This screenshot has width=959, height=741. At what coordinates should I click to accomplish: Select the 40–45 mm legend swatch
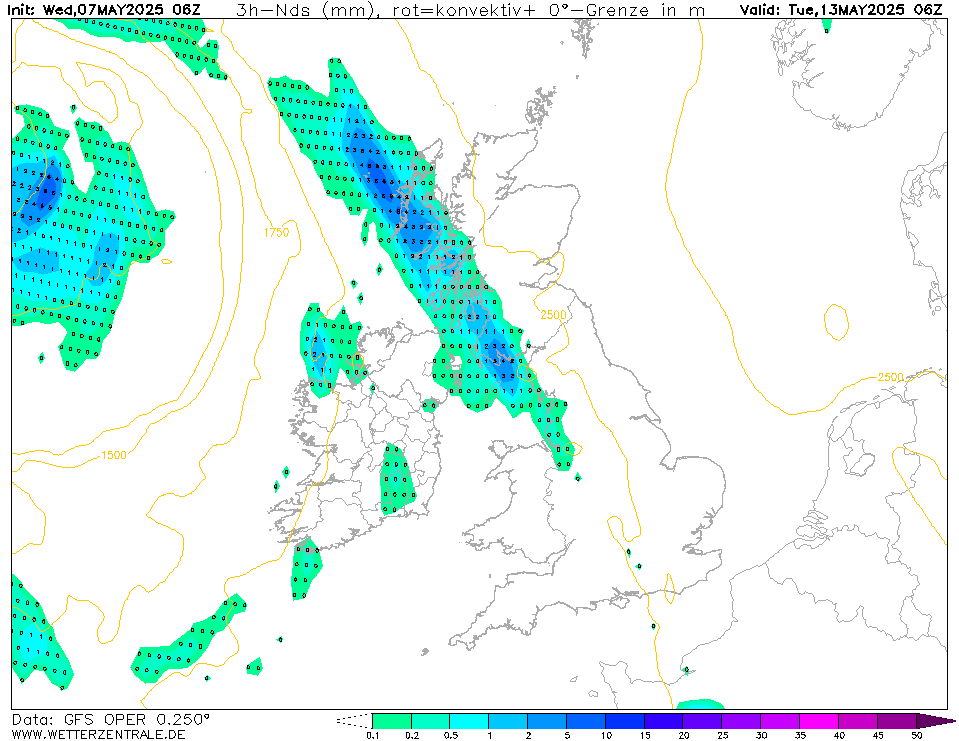(x=858, y=721)
